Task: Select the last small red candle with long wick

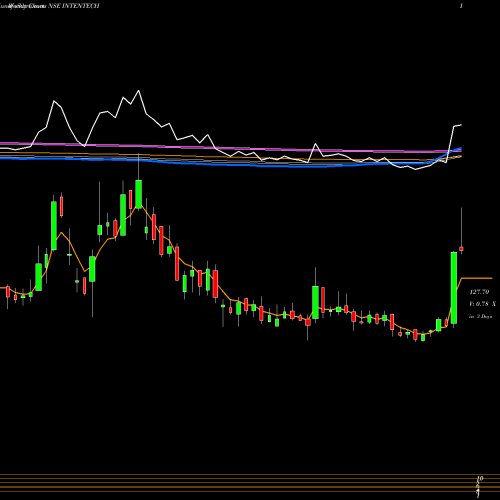Action: point(461,249)
